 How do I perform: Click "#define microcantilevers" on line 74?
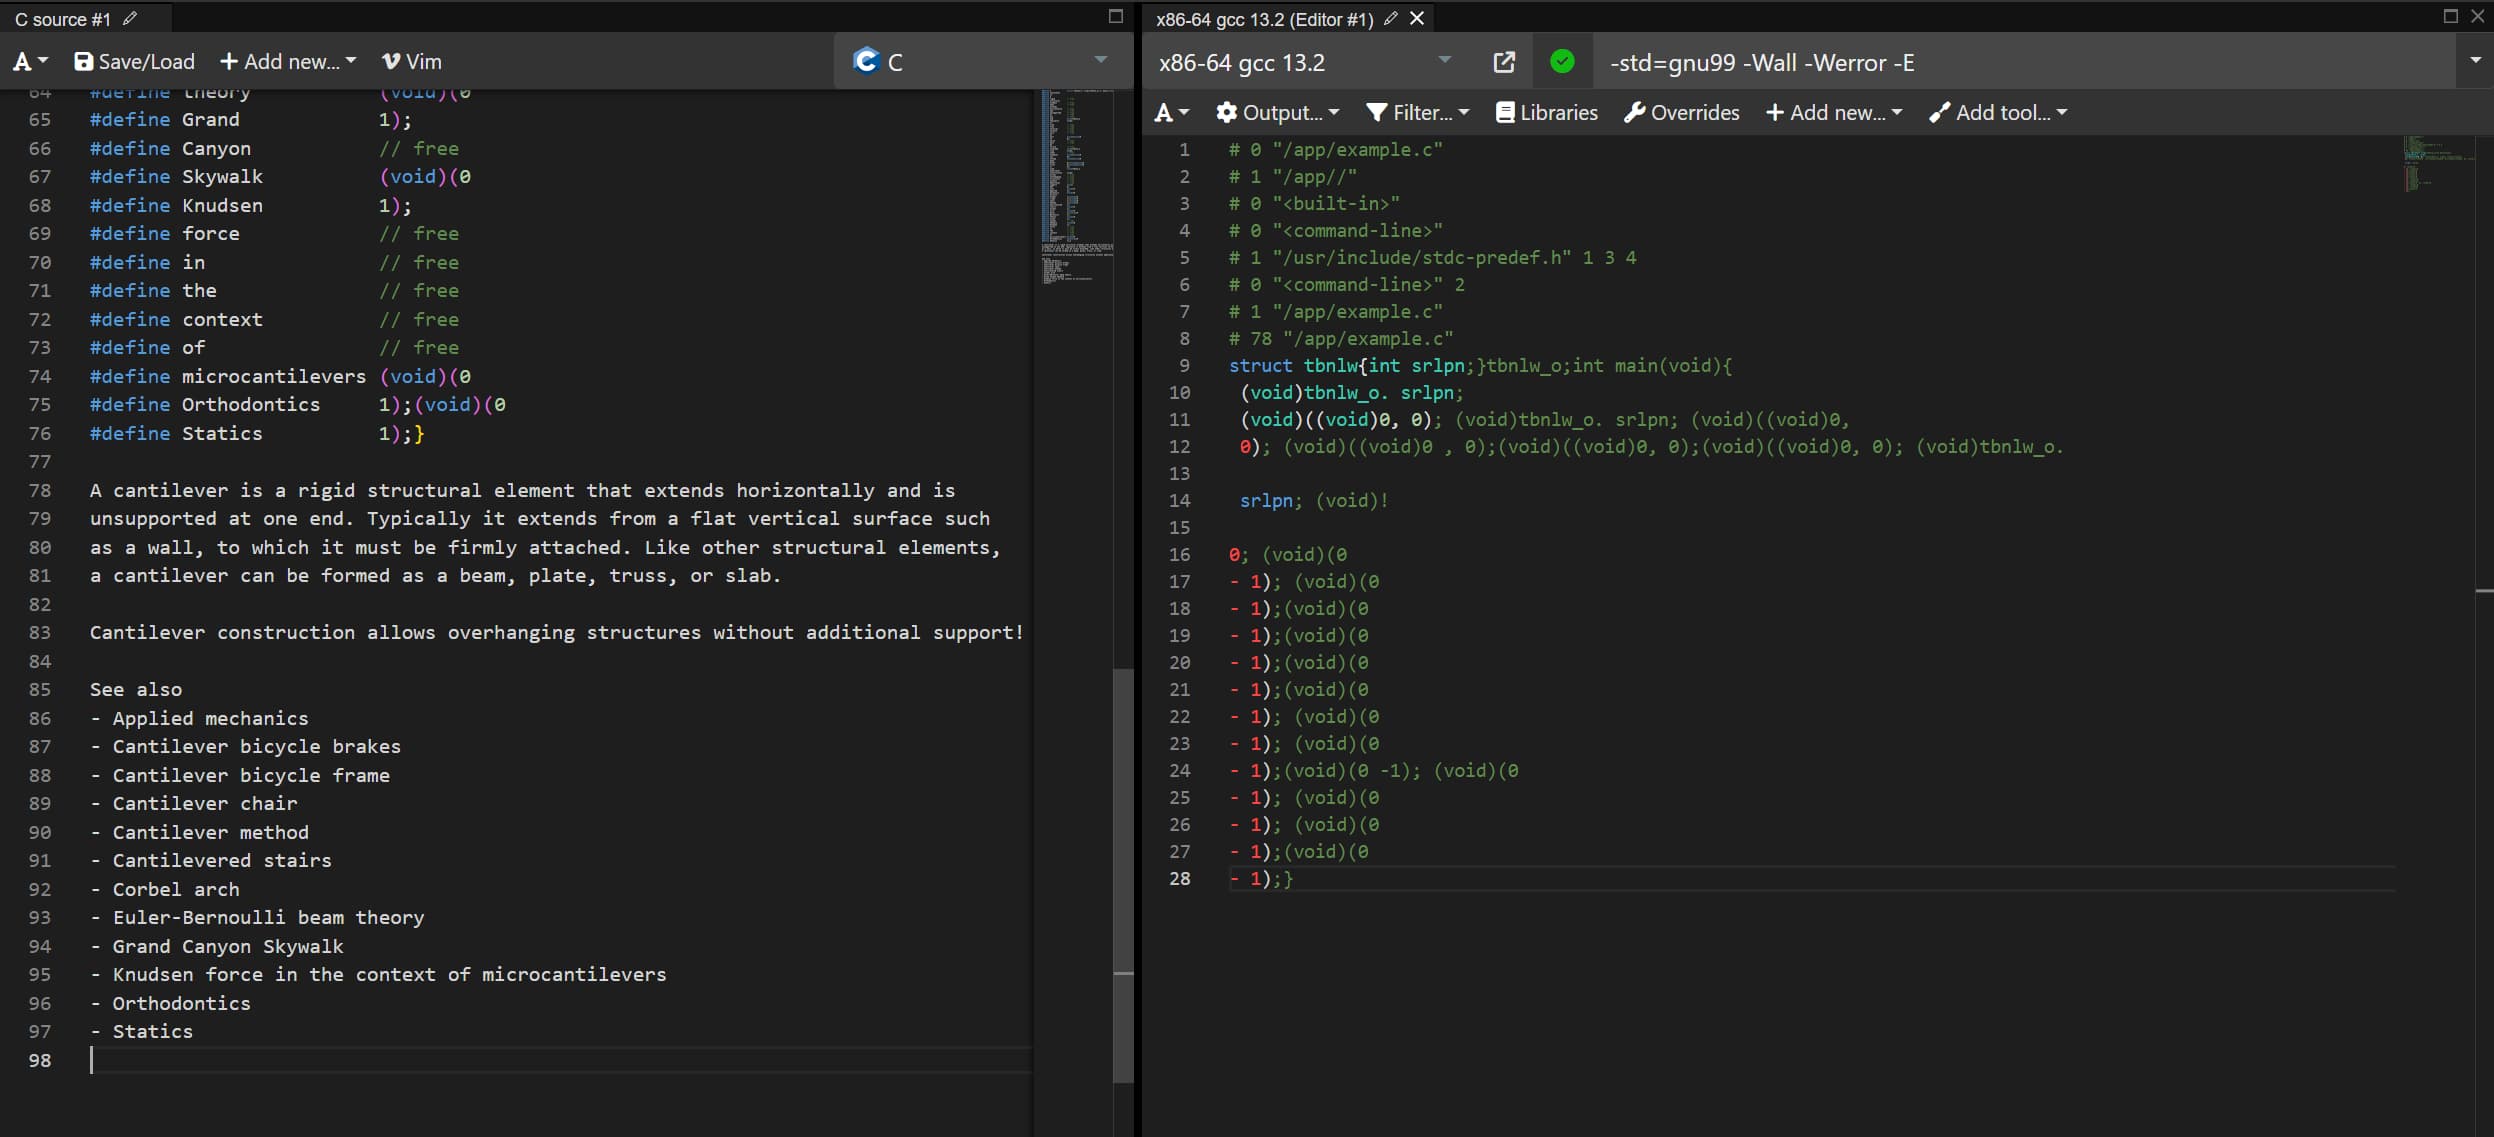click(228, 377)
